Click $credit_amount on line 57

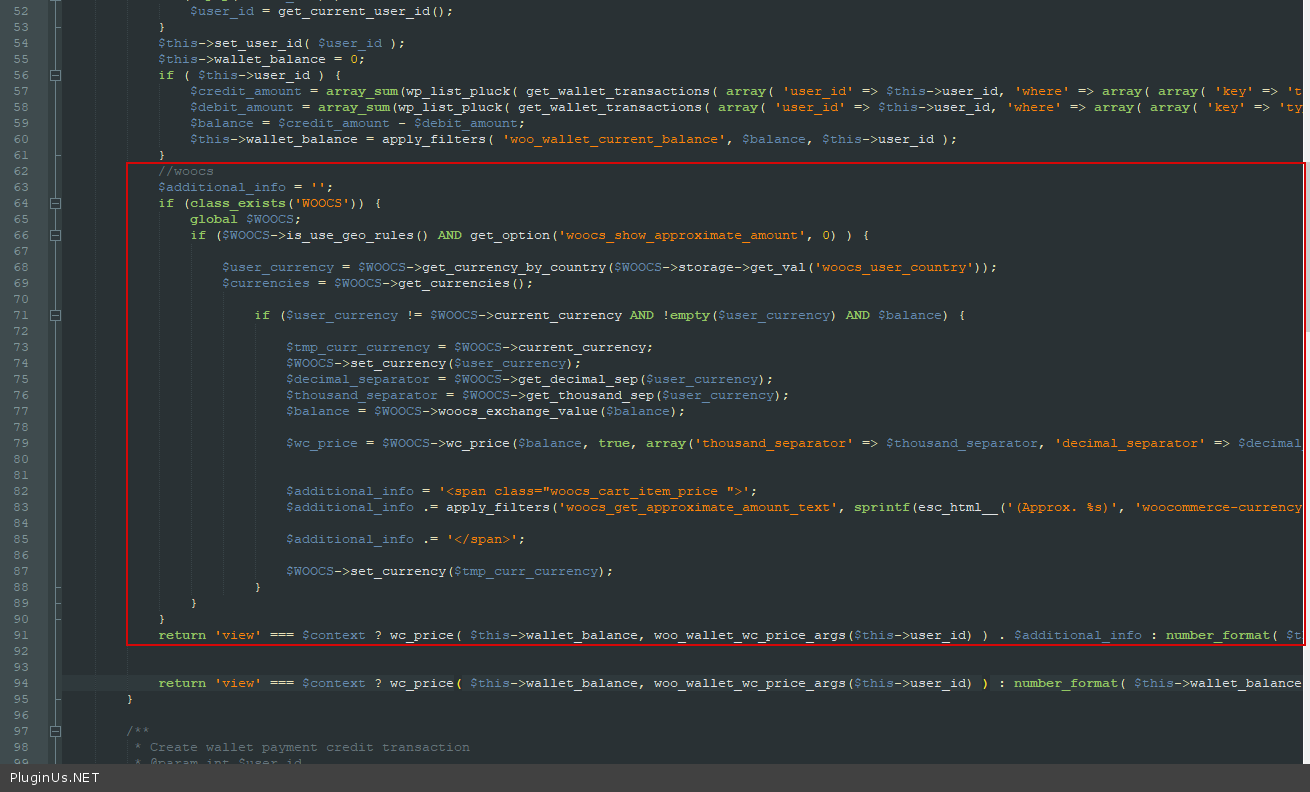pos(246,91)
